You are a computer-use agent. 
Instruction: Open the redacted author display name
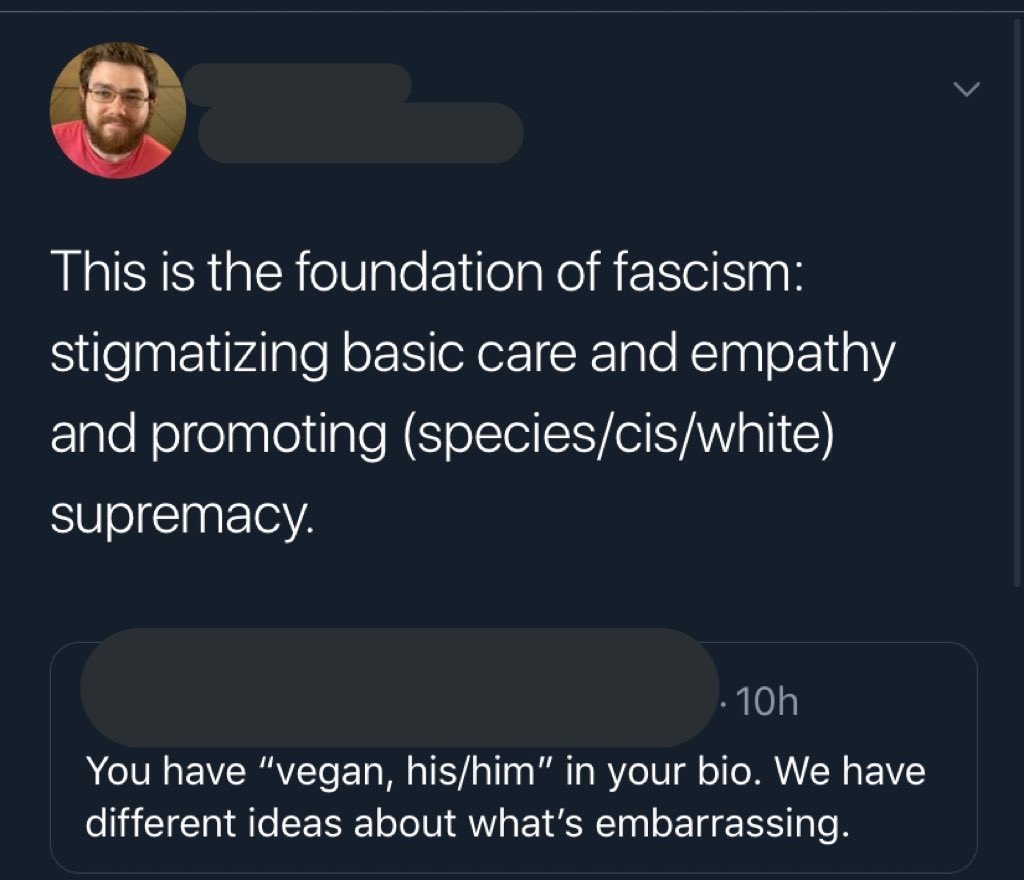pyautogui.click(x=297, y=83)
